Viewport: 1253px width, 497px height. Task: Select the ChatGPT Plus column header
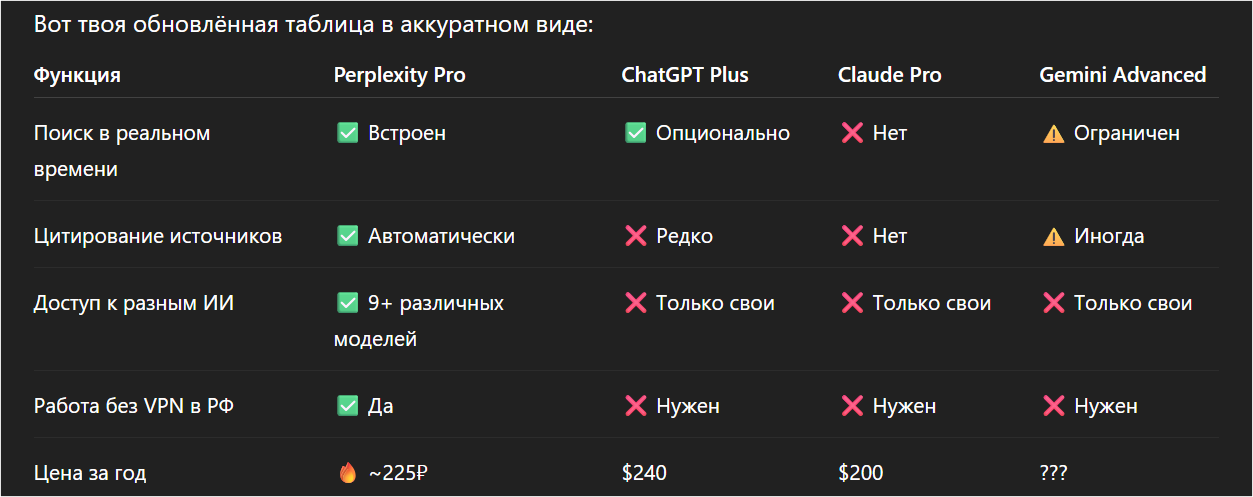[685, 75]
